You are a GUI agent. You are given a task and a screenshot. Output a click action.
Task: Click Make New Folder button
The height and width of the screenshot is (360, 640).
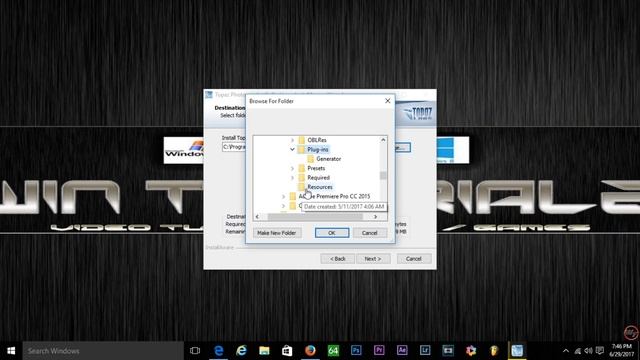click(277, 233)
